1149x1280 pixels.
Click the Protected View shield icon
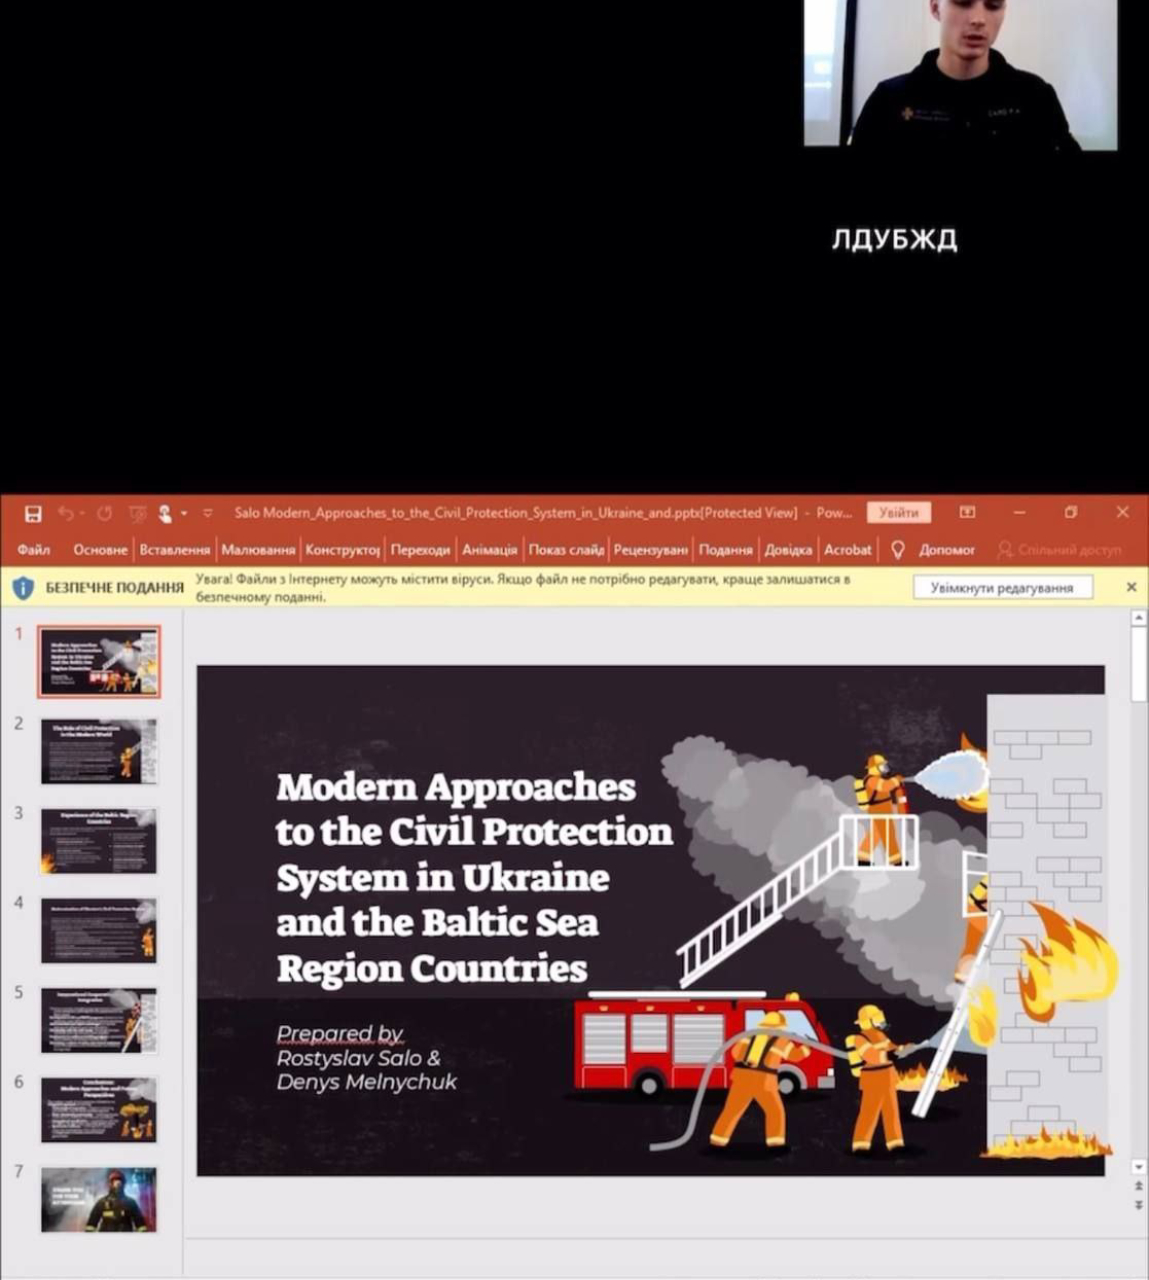click(23, 588)
